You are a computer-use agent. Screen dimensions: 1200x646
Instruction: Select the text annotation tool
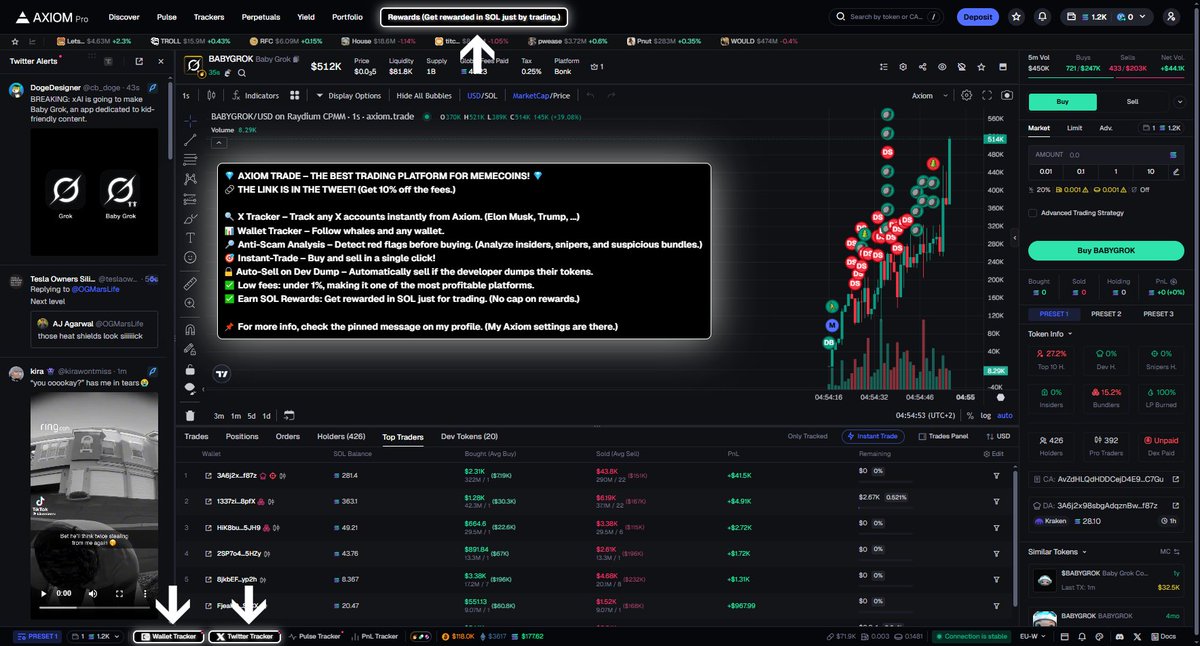click(x=190, y=238)
